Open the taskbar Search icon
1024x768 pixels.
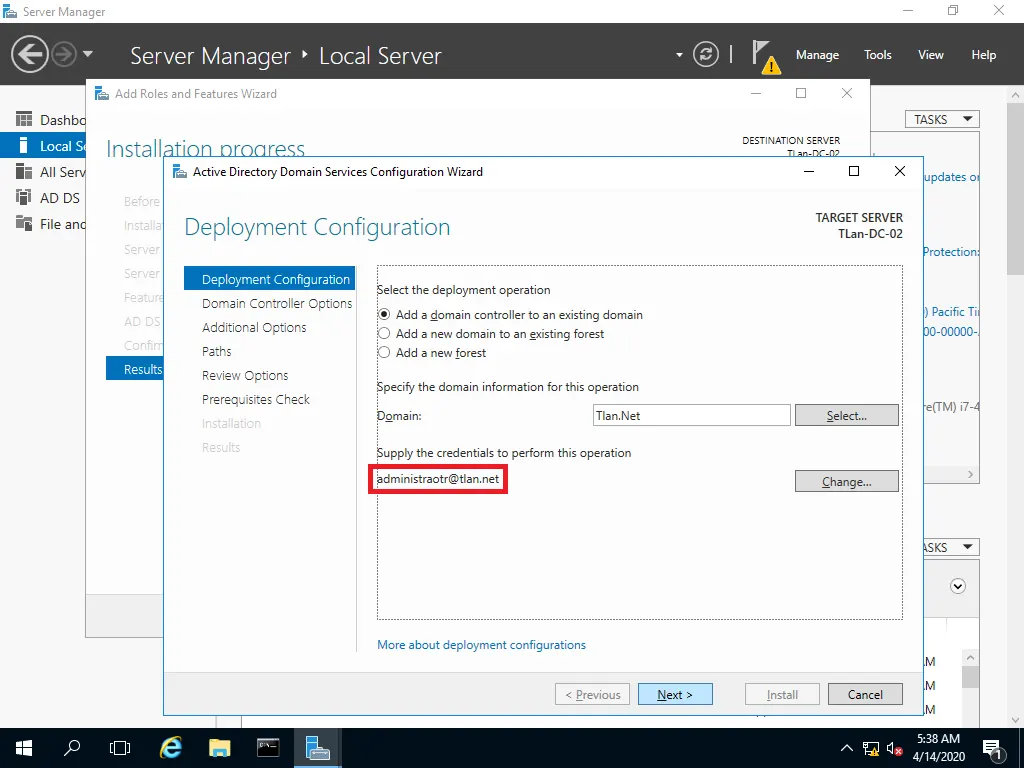click(x=72, y=748)
